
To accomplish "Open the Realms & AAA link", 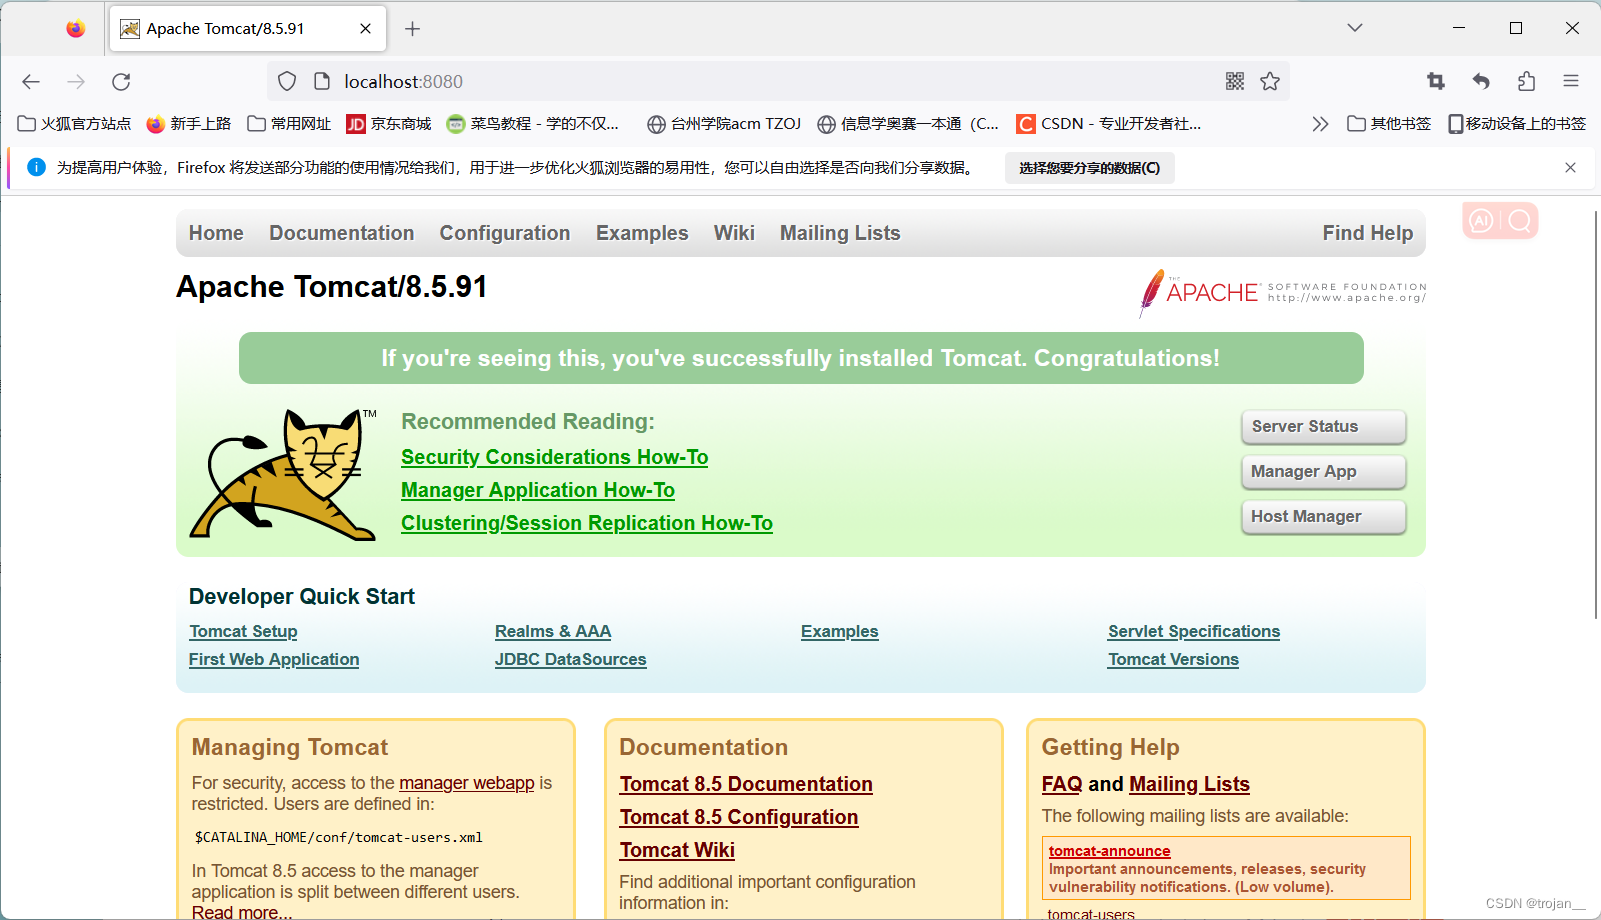I will click(553, 632).
